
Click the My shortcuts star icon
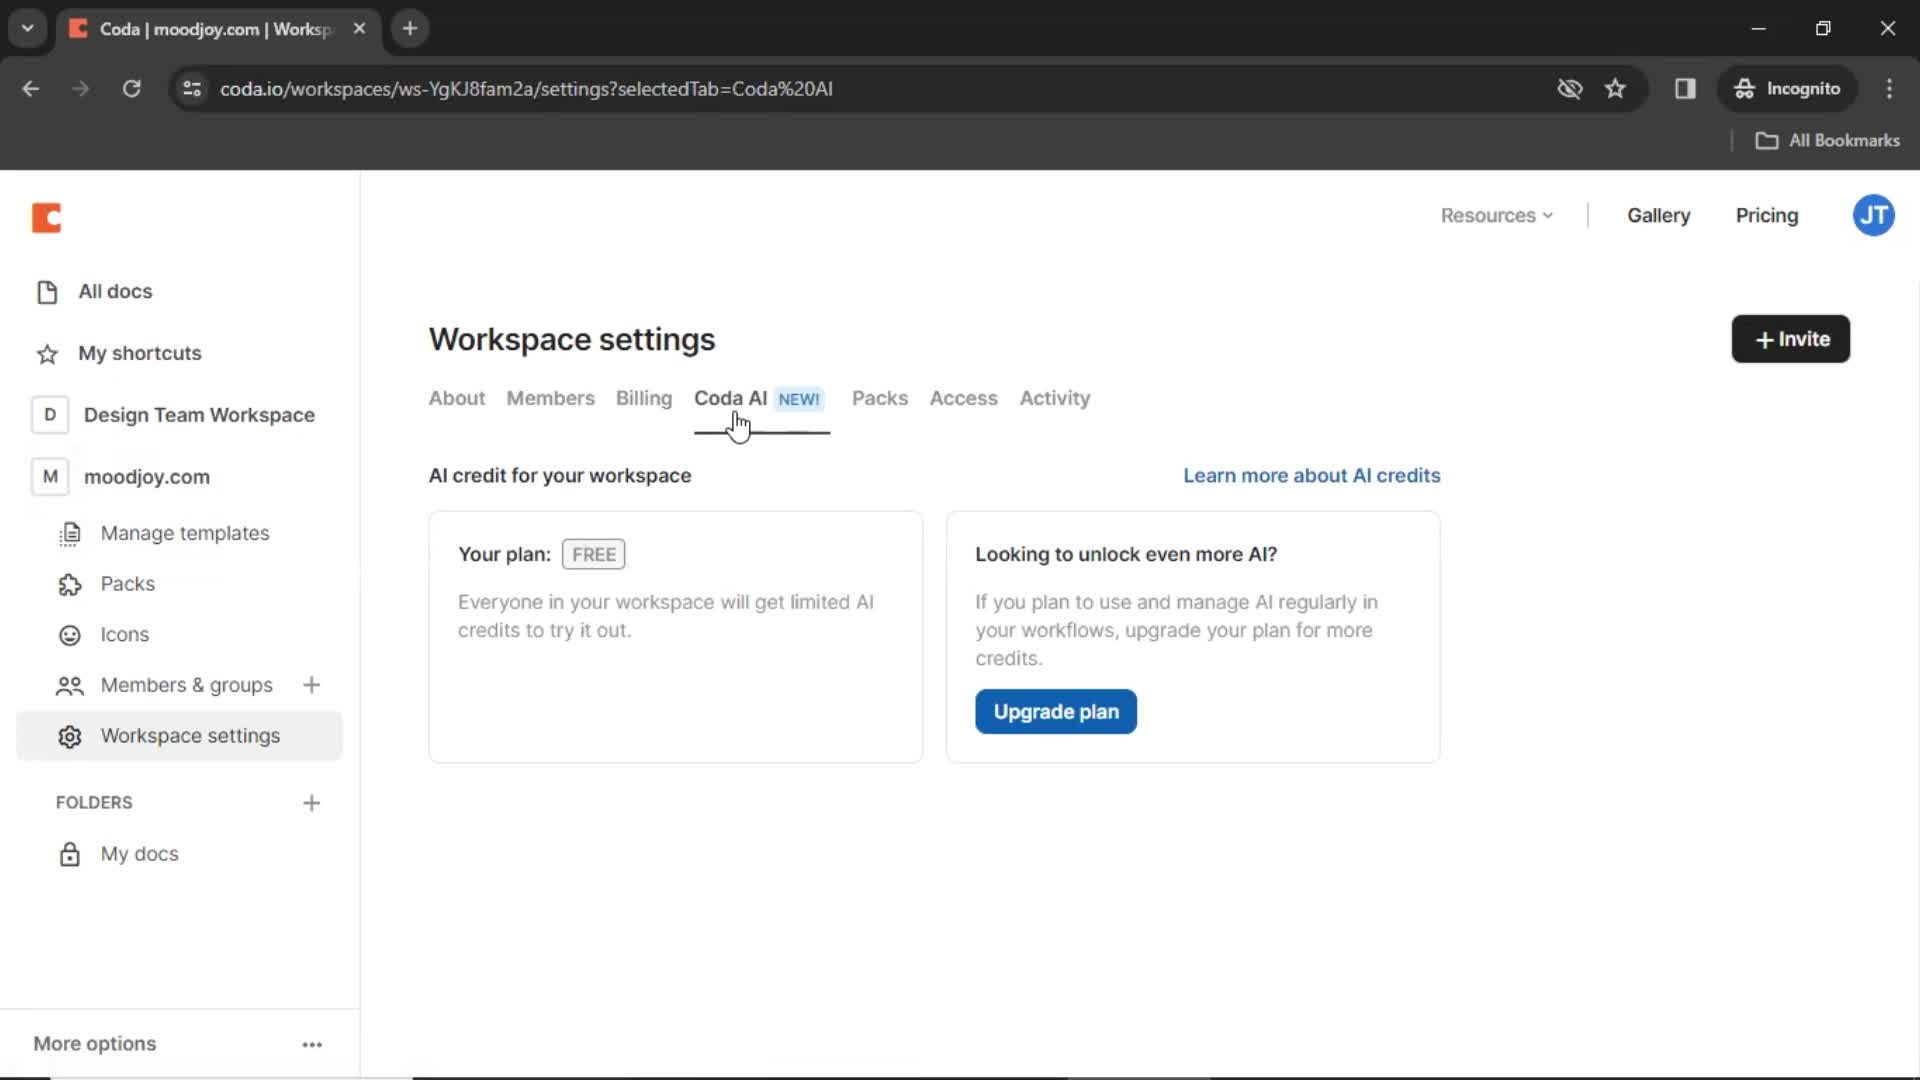point(47,354)
